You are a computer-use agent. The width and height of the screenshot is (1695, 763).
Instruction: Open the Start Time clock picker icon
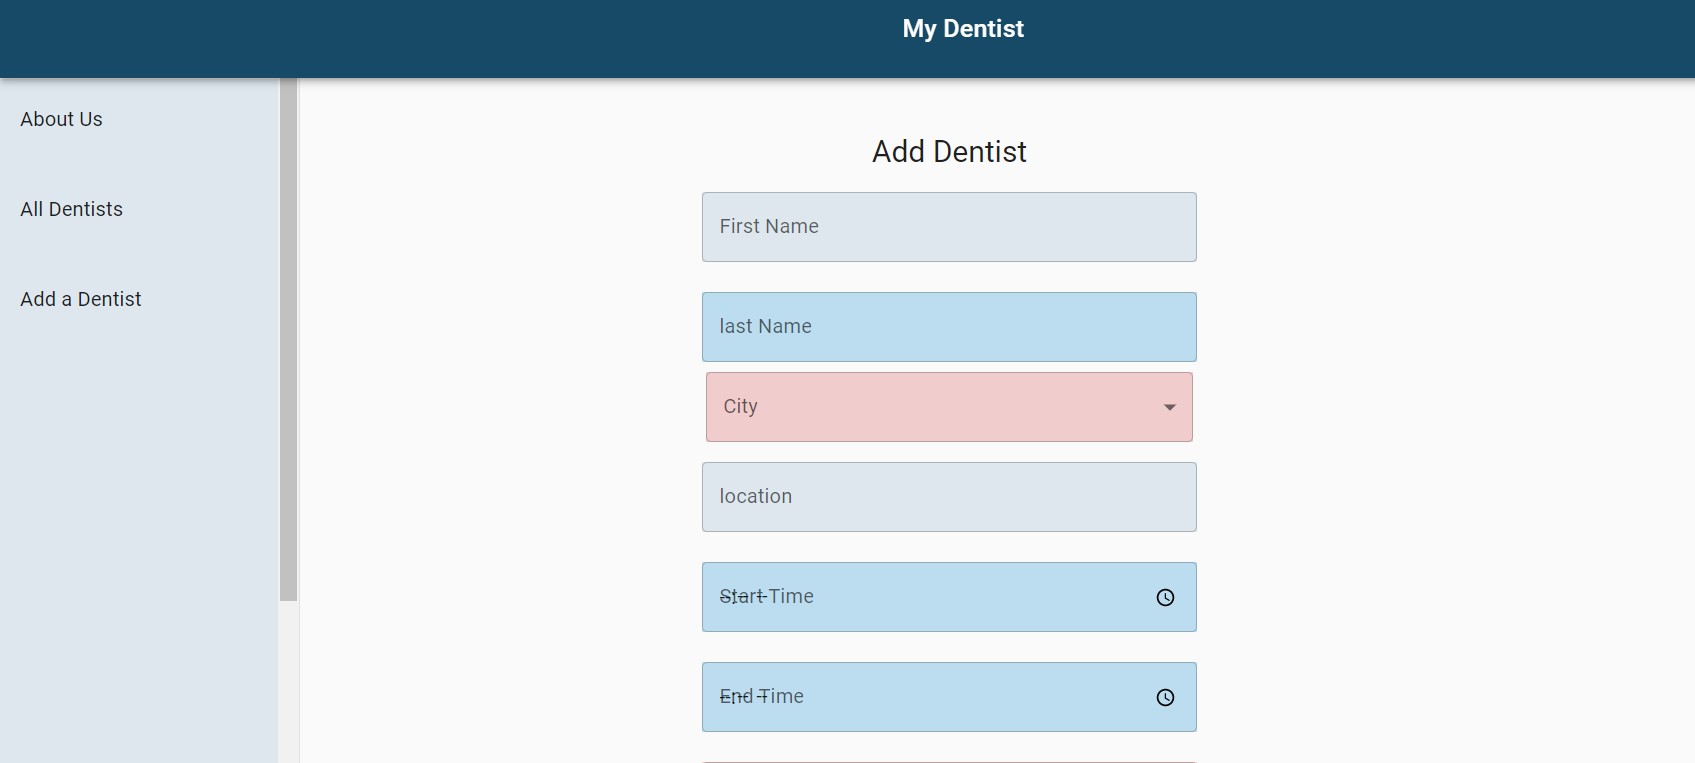(x=1165, y=597)
